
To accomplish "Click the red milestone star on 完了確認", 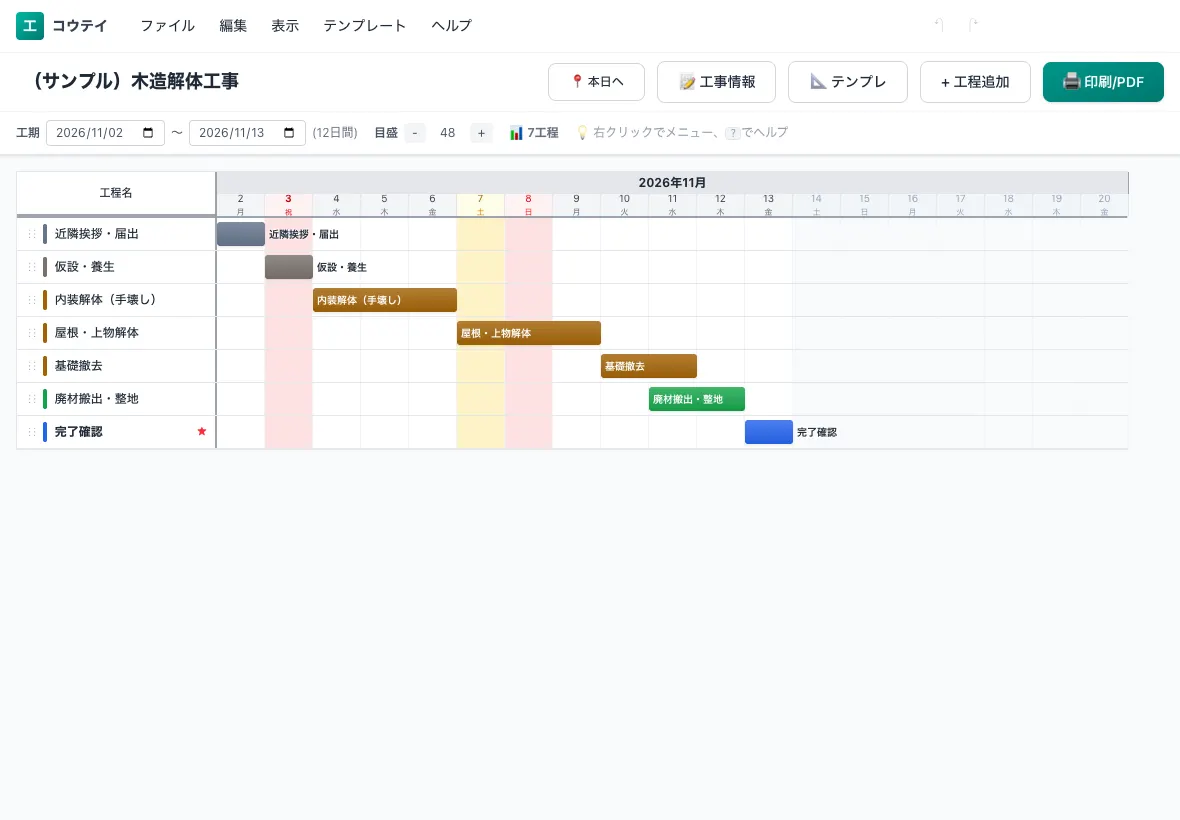I will [x=202, y=431].
